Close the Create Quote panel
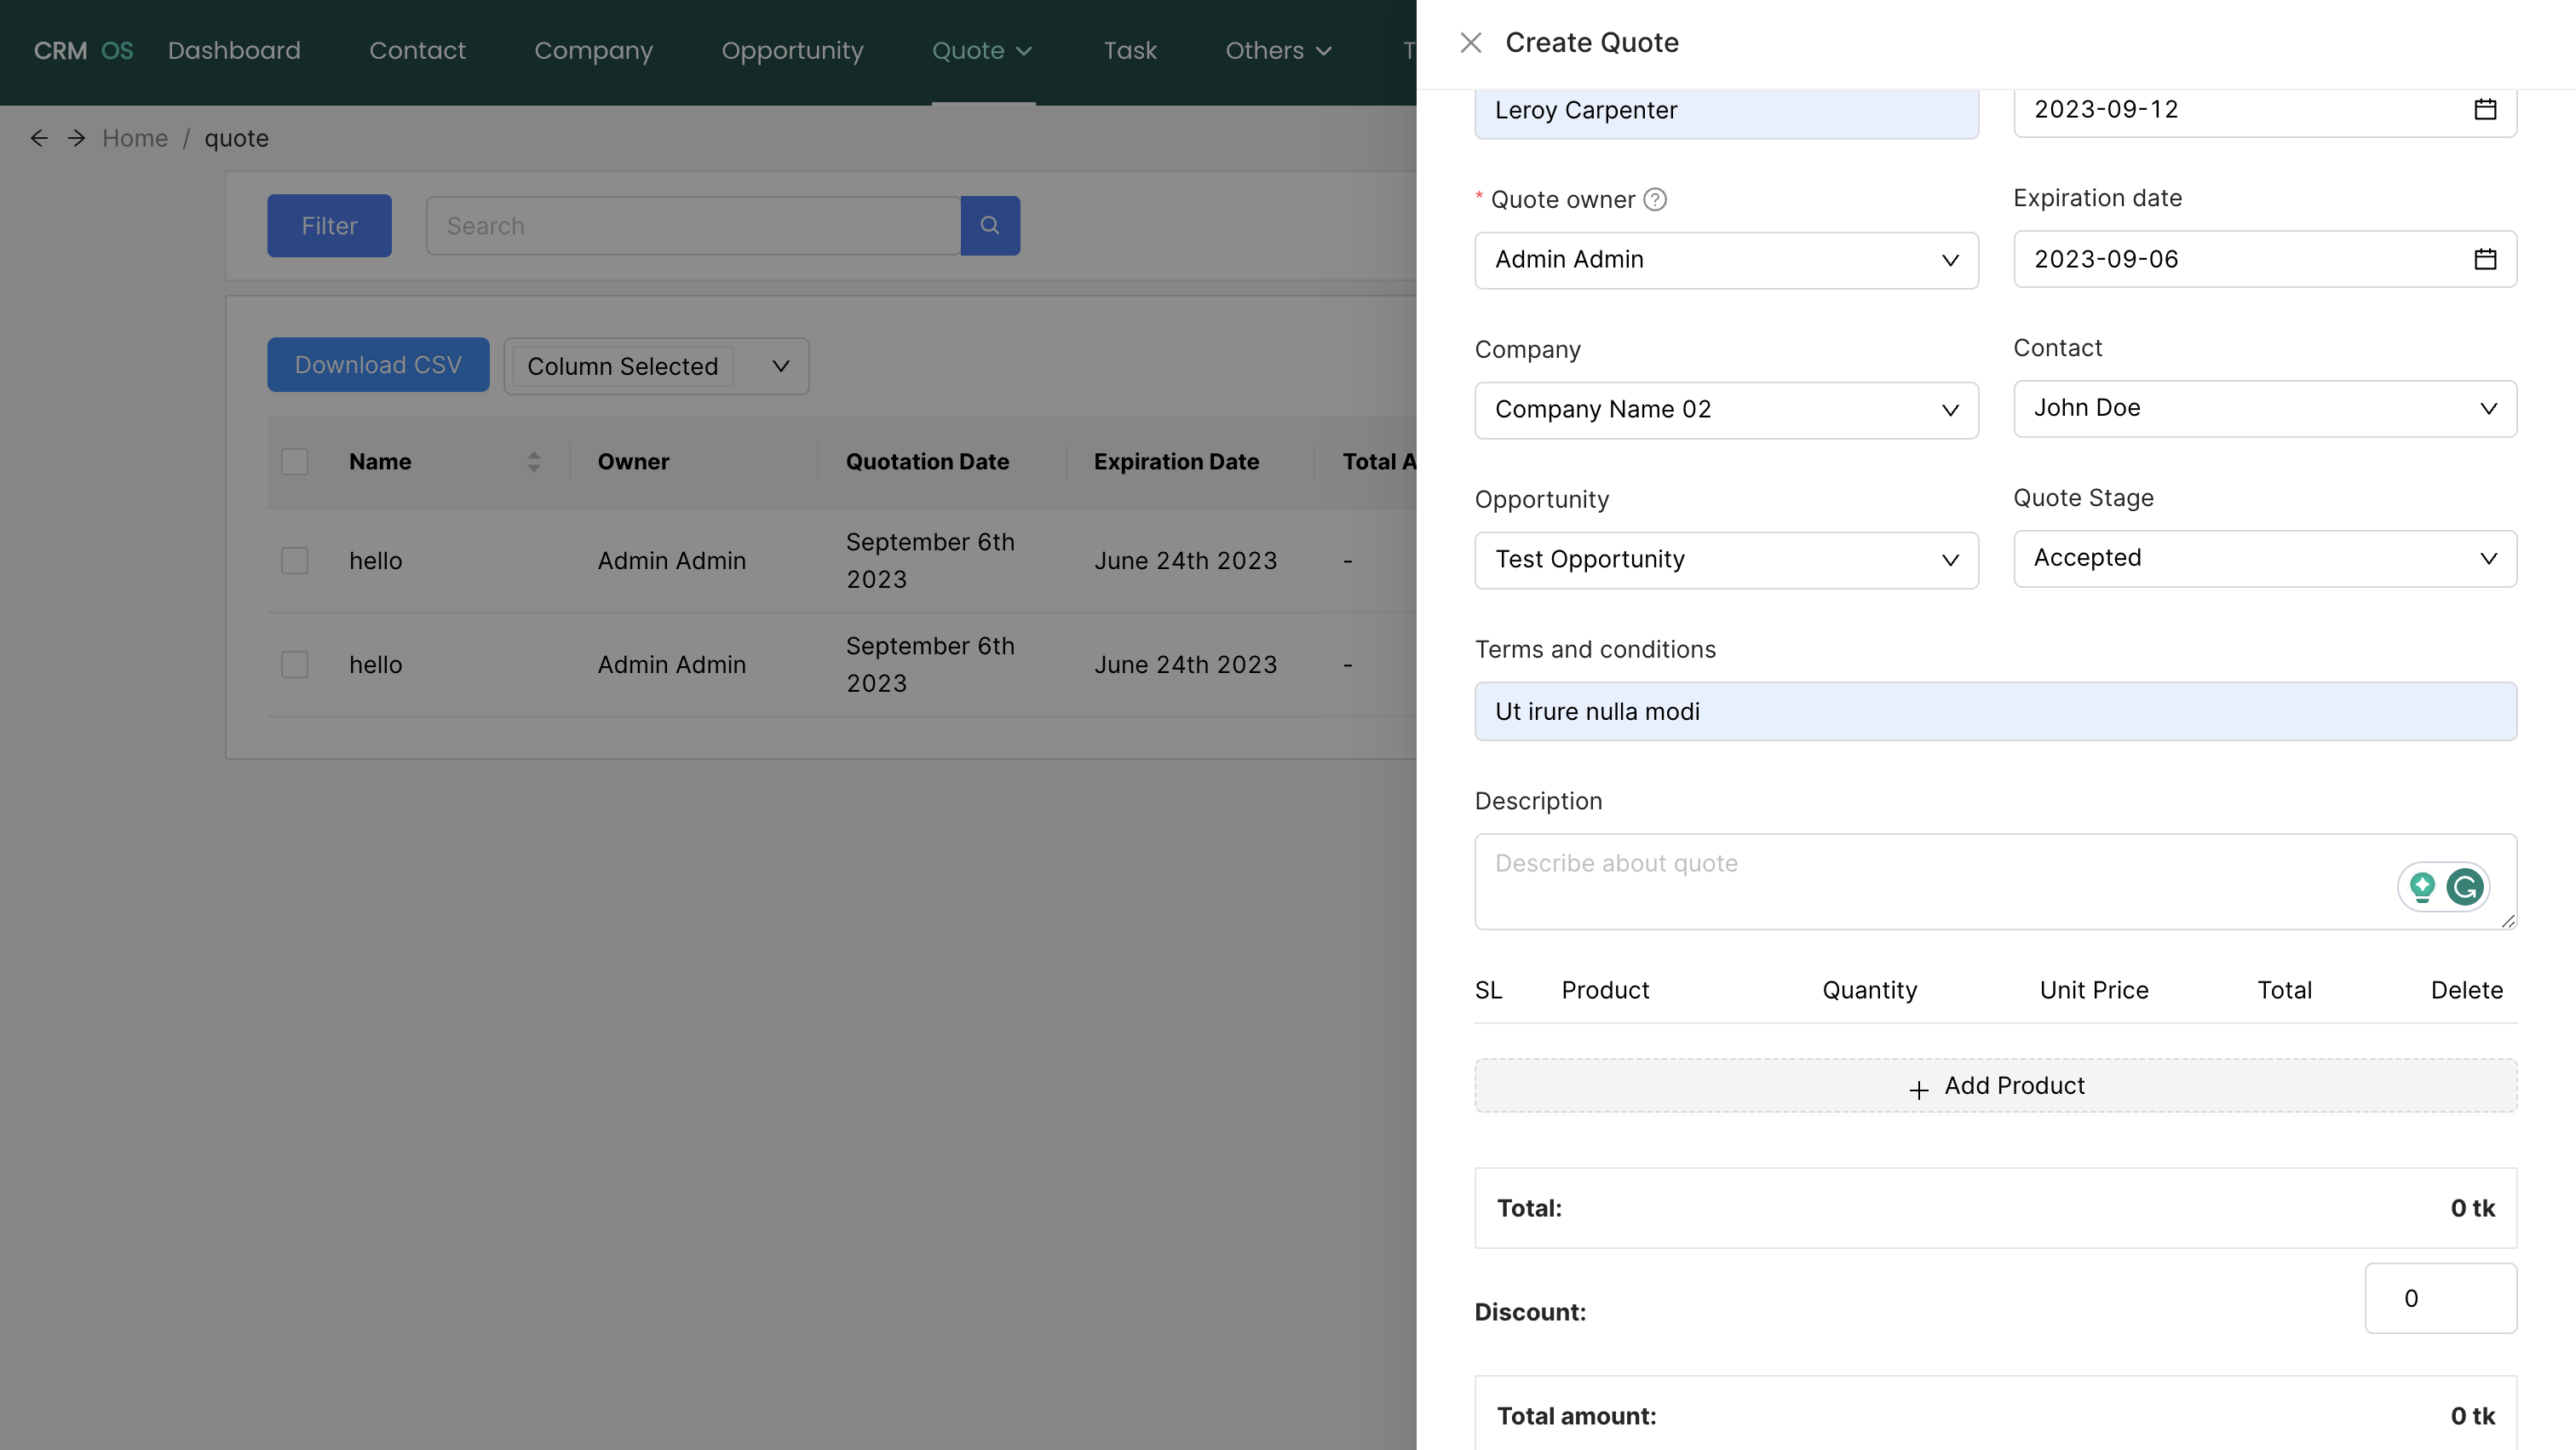Viewport: 2576px width, 1450px height. click(x=1470, y=42)
